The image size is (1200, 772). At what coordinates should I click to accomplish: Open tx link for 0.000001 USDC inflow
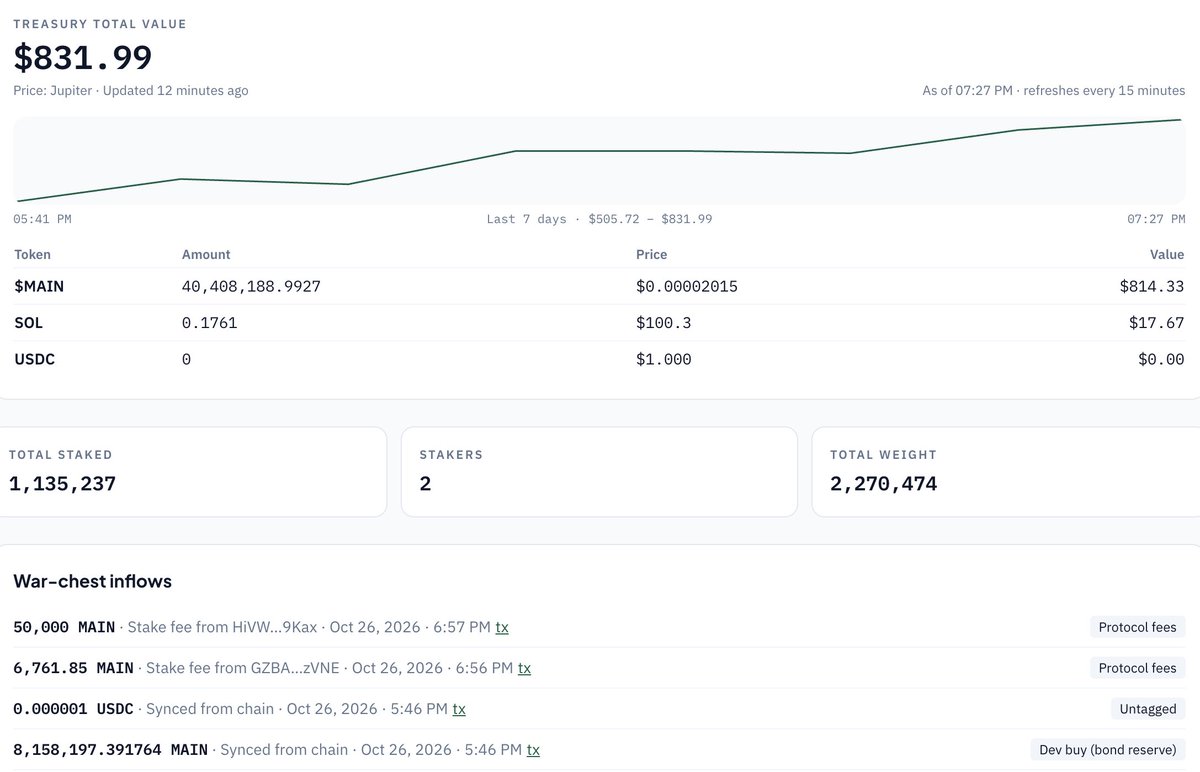click(x=459, y=709)
